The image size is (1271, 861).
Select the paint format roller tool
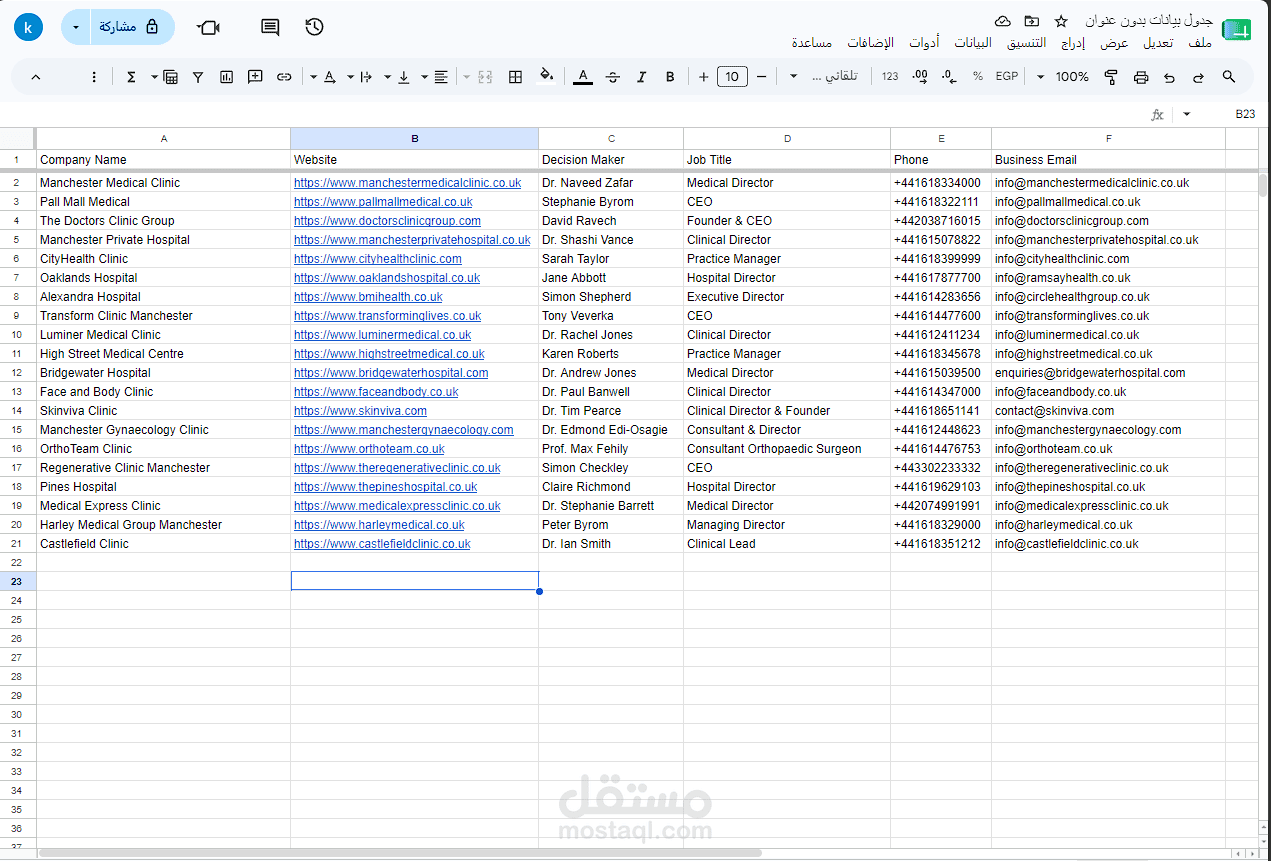pyautogui.click(x=1111, y=77)
